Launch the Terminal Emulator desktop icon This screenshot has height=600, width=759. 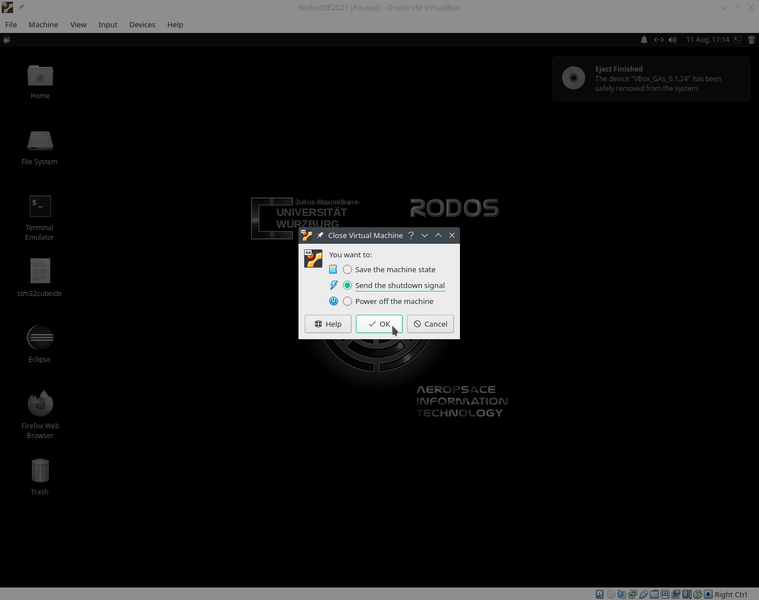coord(40,207)
